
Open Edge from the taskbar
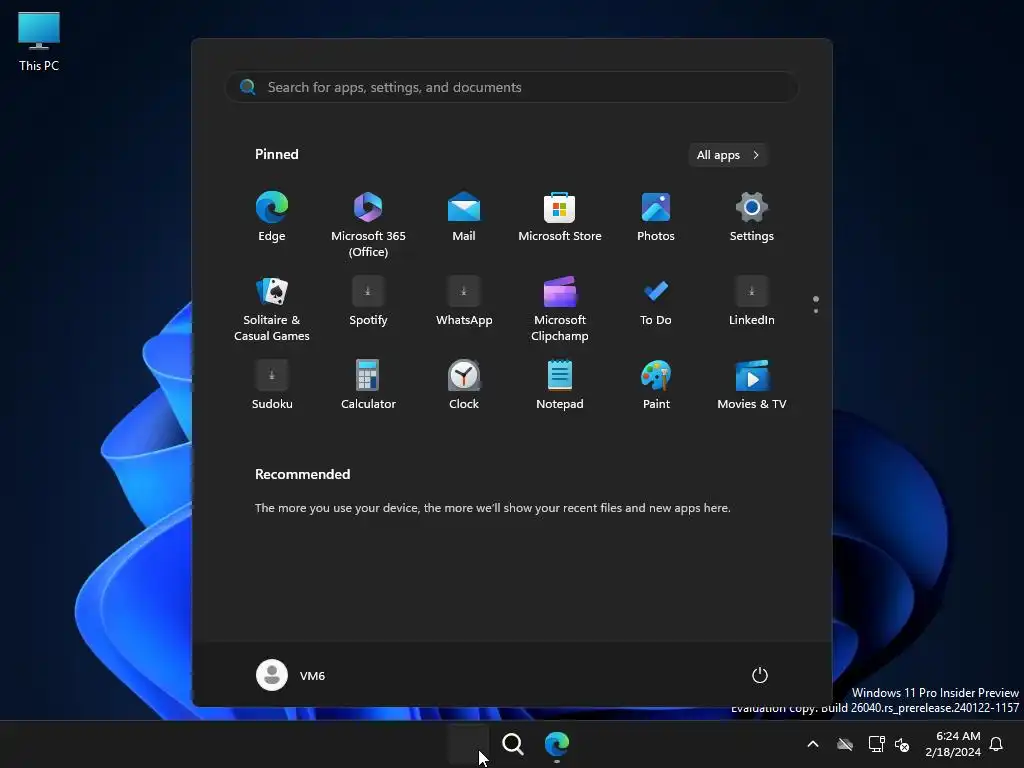coord(557,744)
